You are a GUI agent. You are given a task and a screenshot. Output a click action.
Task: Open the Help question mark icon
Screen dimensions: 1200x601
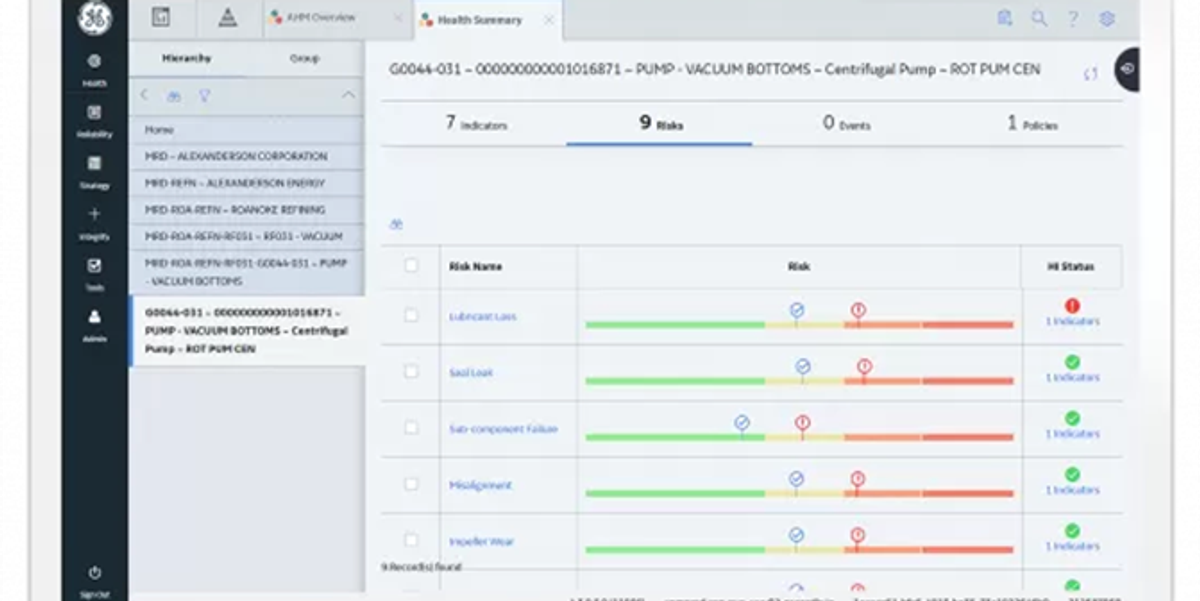click(x=1073, y=19)
